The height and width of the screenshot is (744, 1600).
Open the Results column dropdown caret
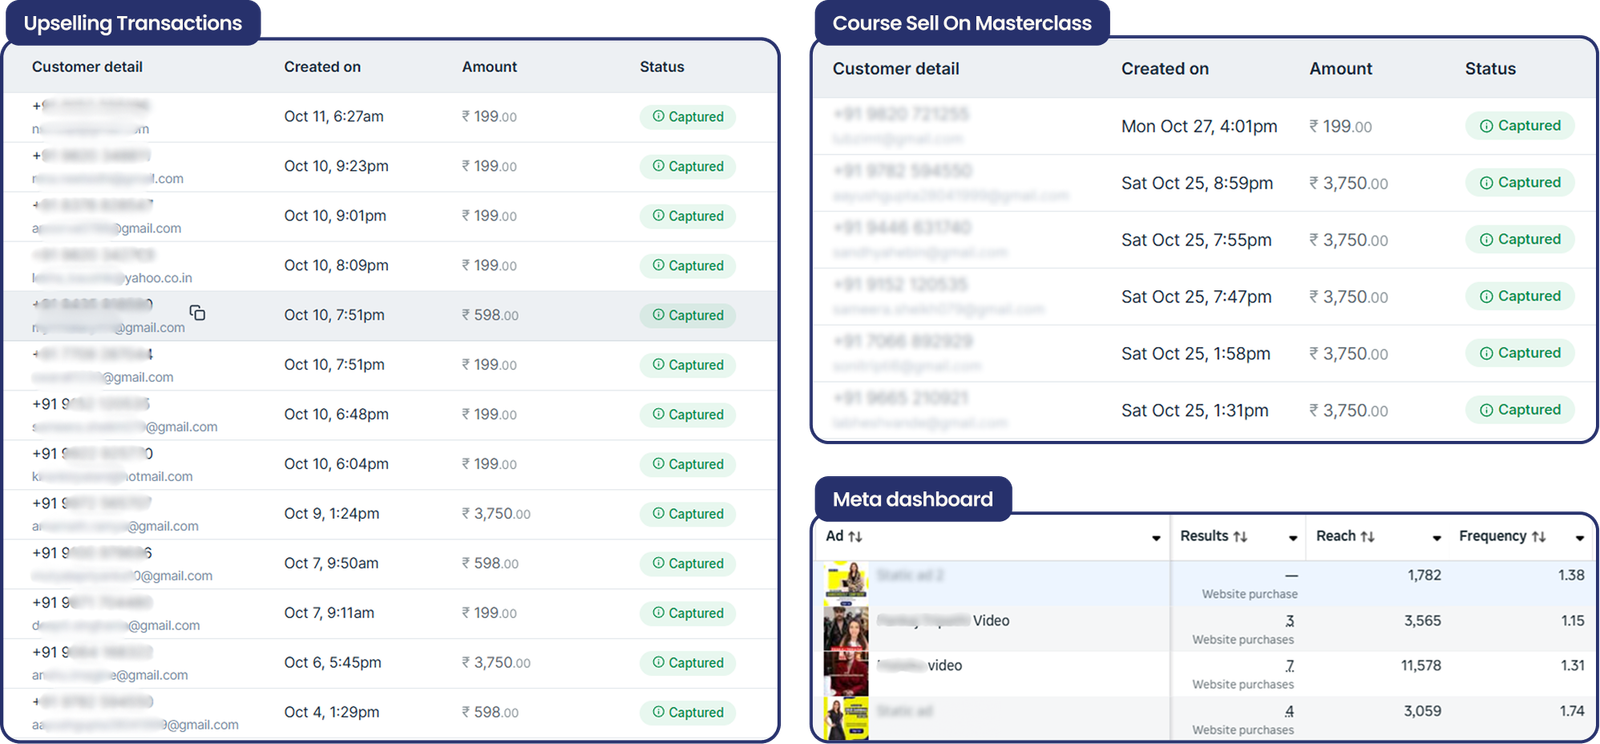tap(1293, 538)
